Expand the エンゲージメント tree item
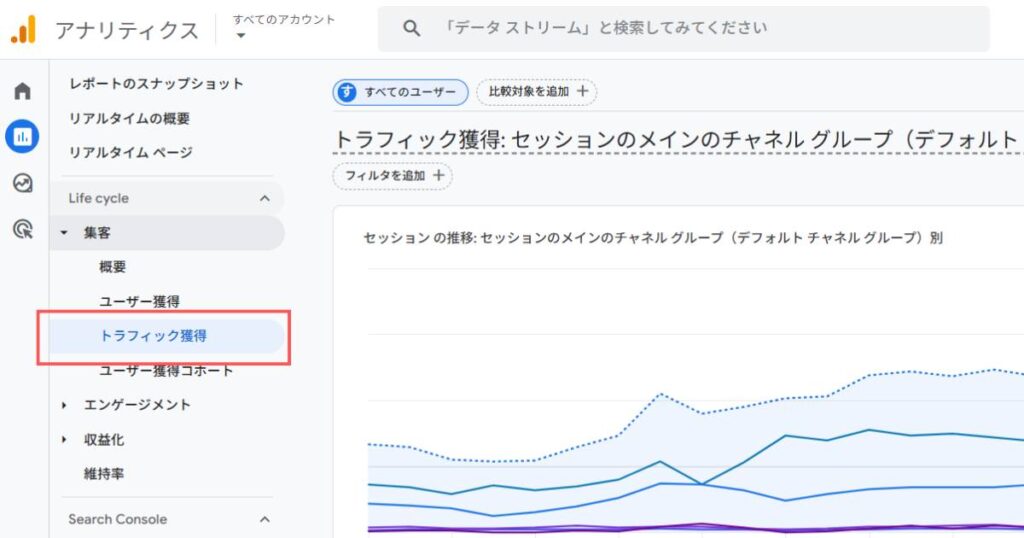The width and height of the screenshot is (1024, 538). click(x=65, y=405)
